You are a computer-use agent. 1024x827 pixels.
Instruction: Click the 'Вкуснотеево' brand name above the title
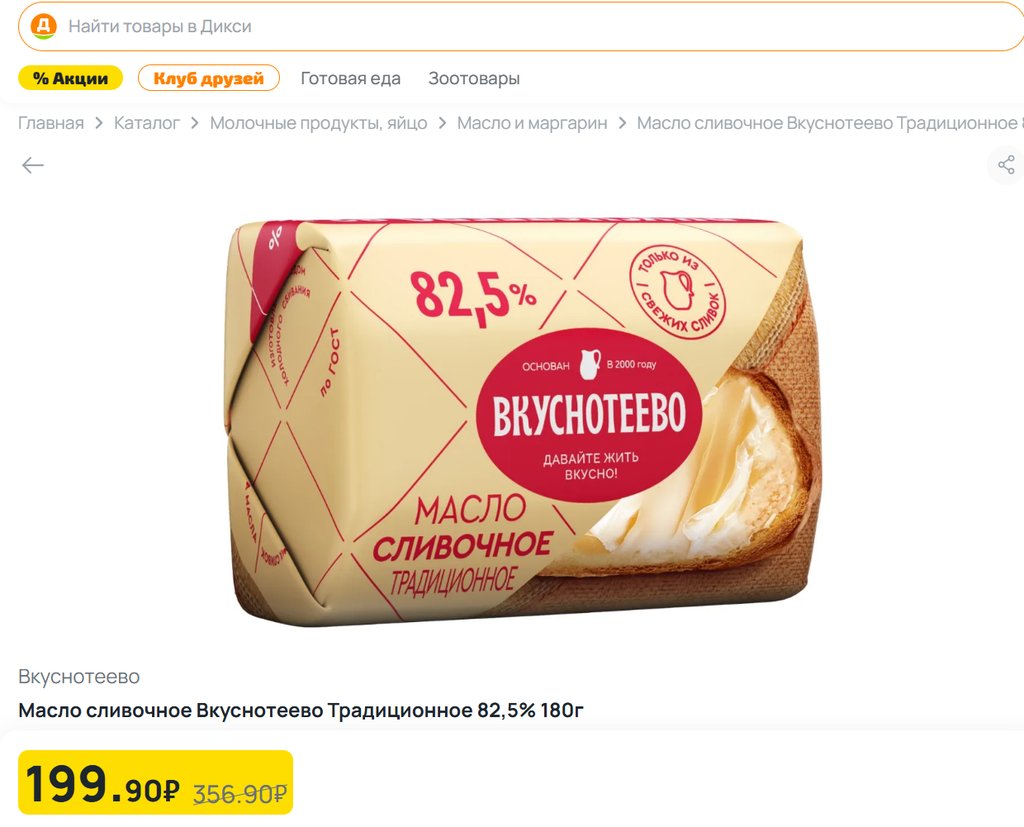[79, 677]
